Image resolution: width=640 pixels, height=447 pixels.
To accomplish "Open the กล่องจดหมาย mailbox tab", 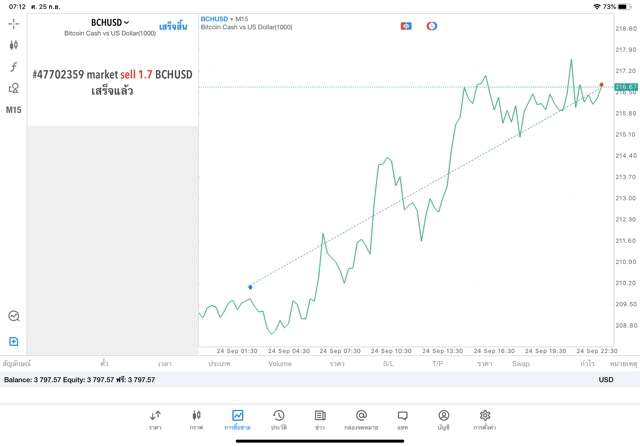I will click(361, 420).
